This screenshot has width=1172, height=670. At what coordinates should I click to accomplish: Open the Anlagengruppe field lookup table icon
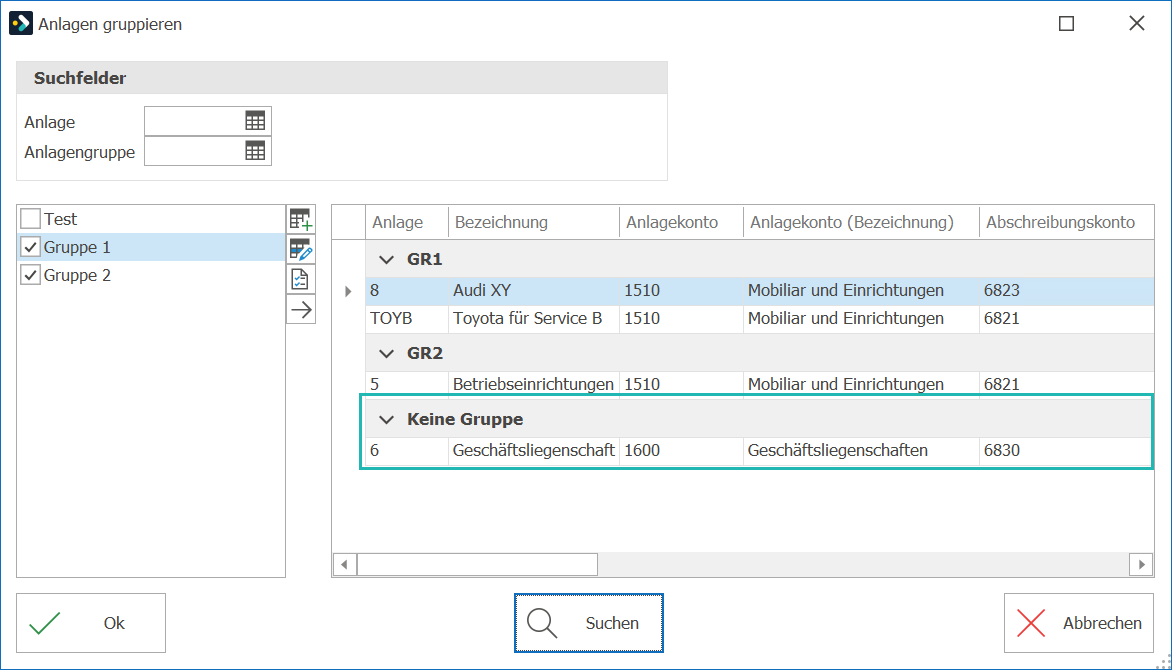point(255,151)
